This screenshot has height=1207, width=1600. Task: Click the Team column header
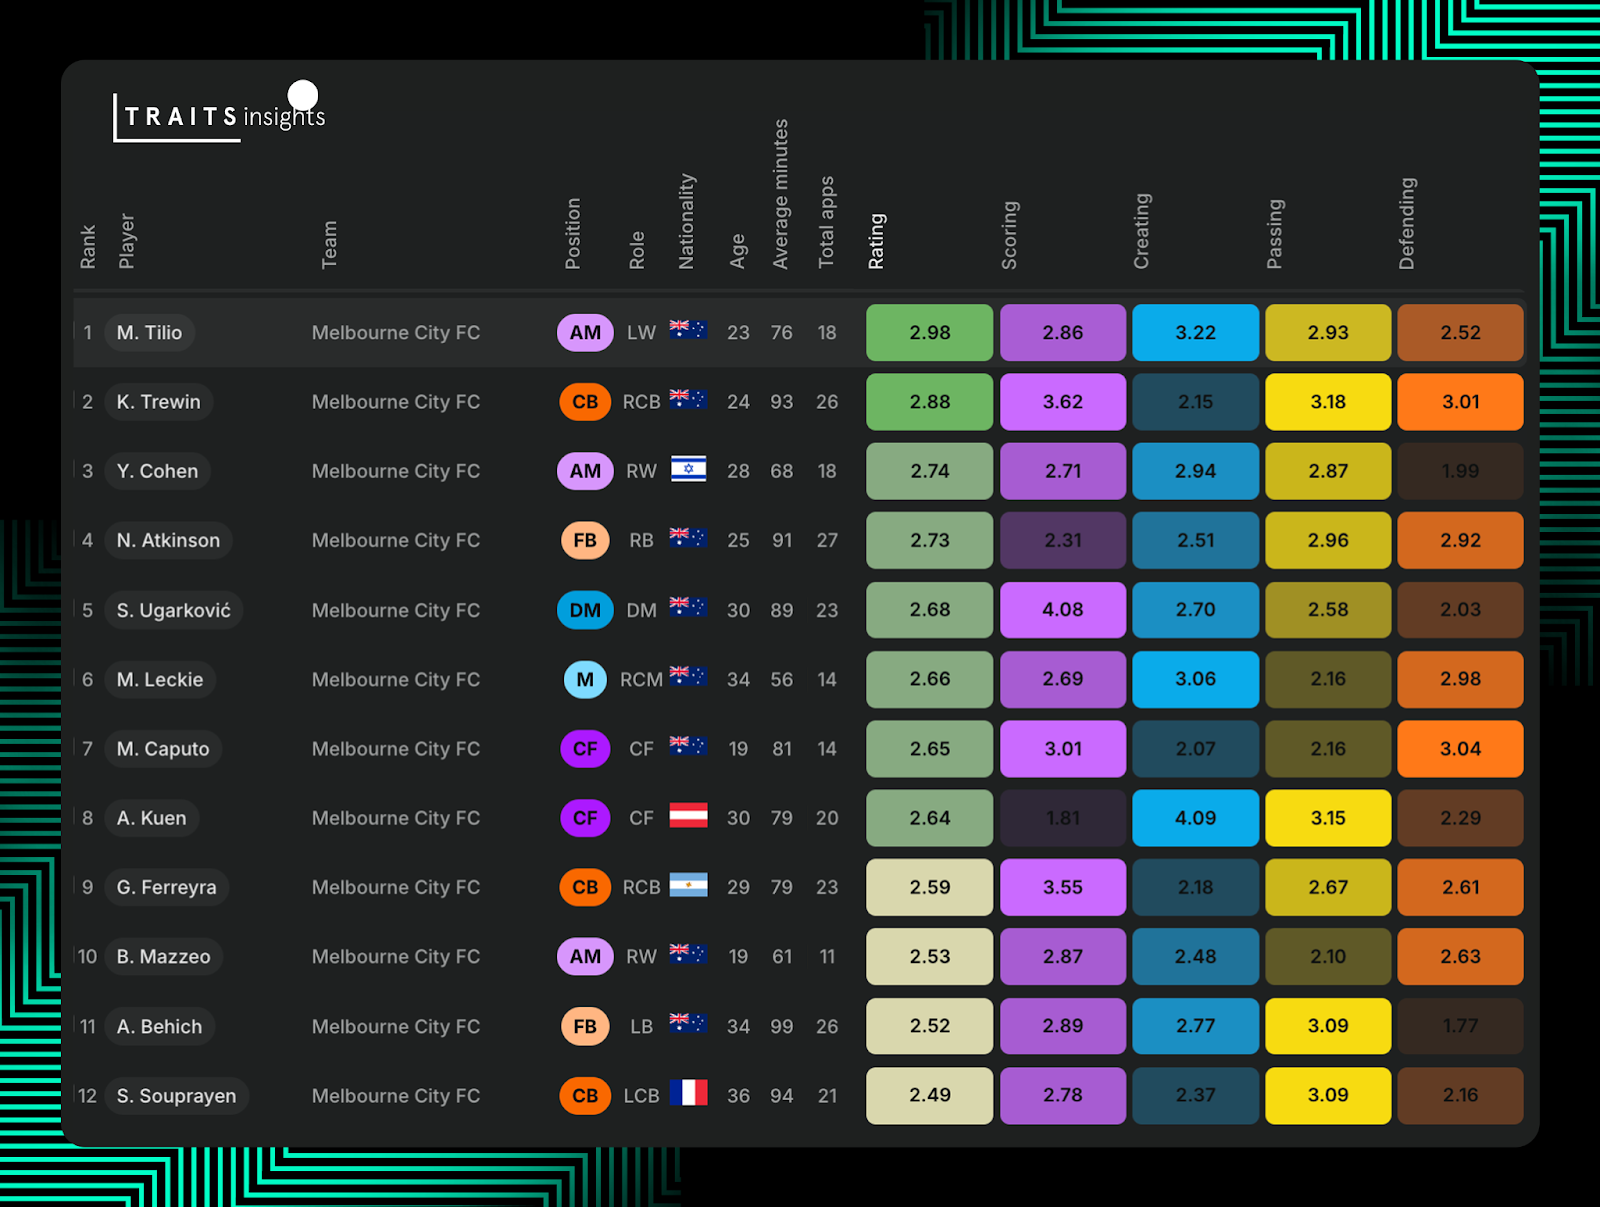[x=329, y=245]
